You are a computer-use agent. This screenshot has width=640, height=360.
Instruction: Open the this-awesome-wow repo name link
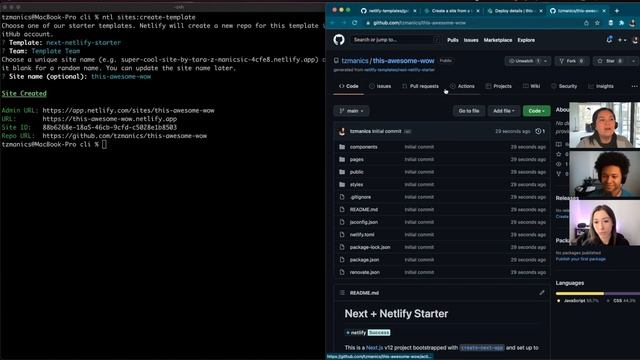(x=403, y=61)
